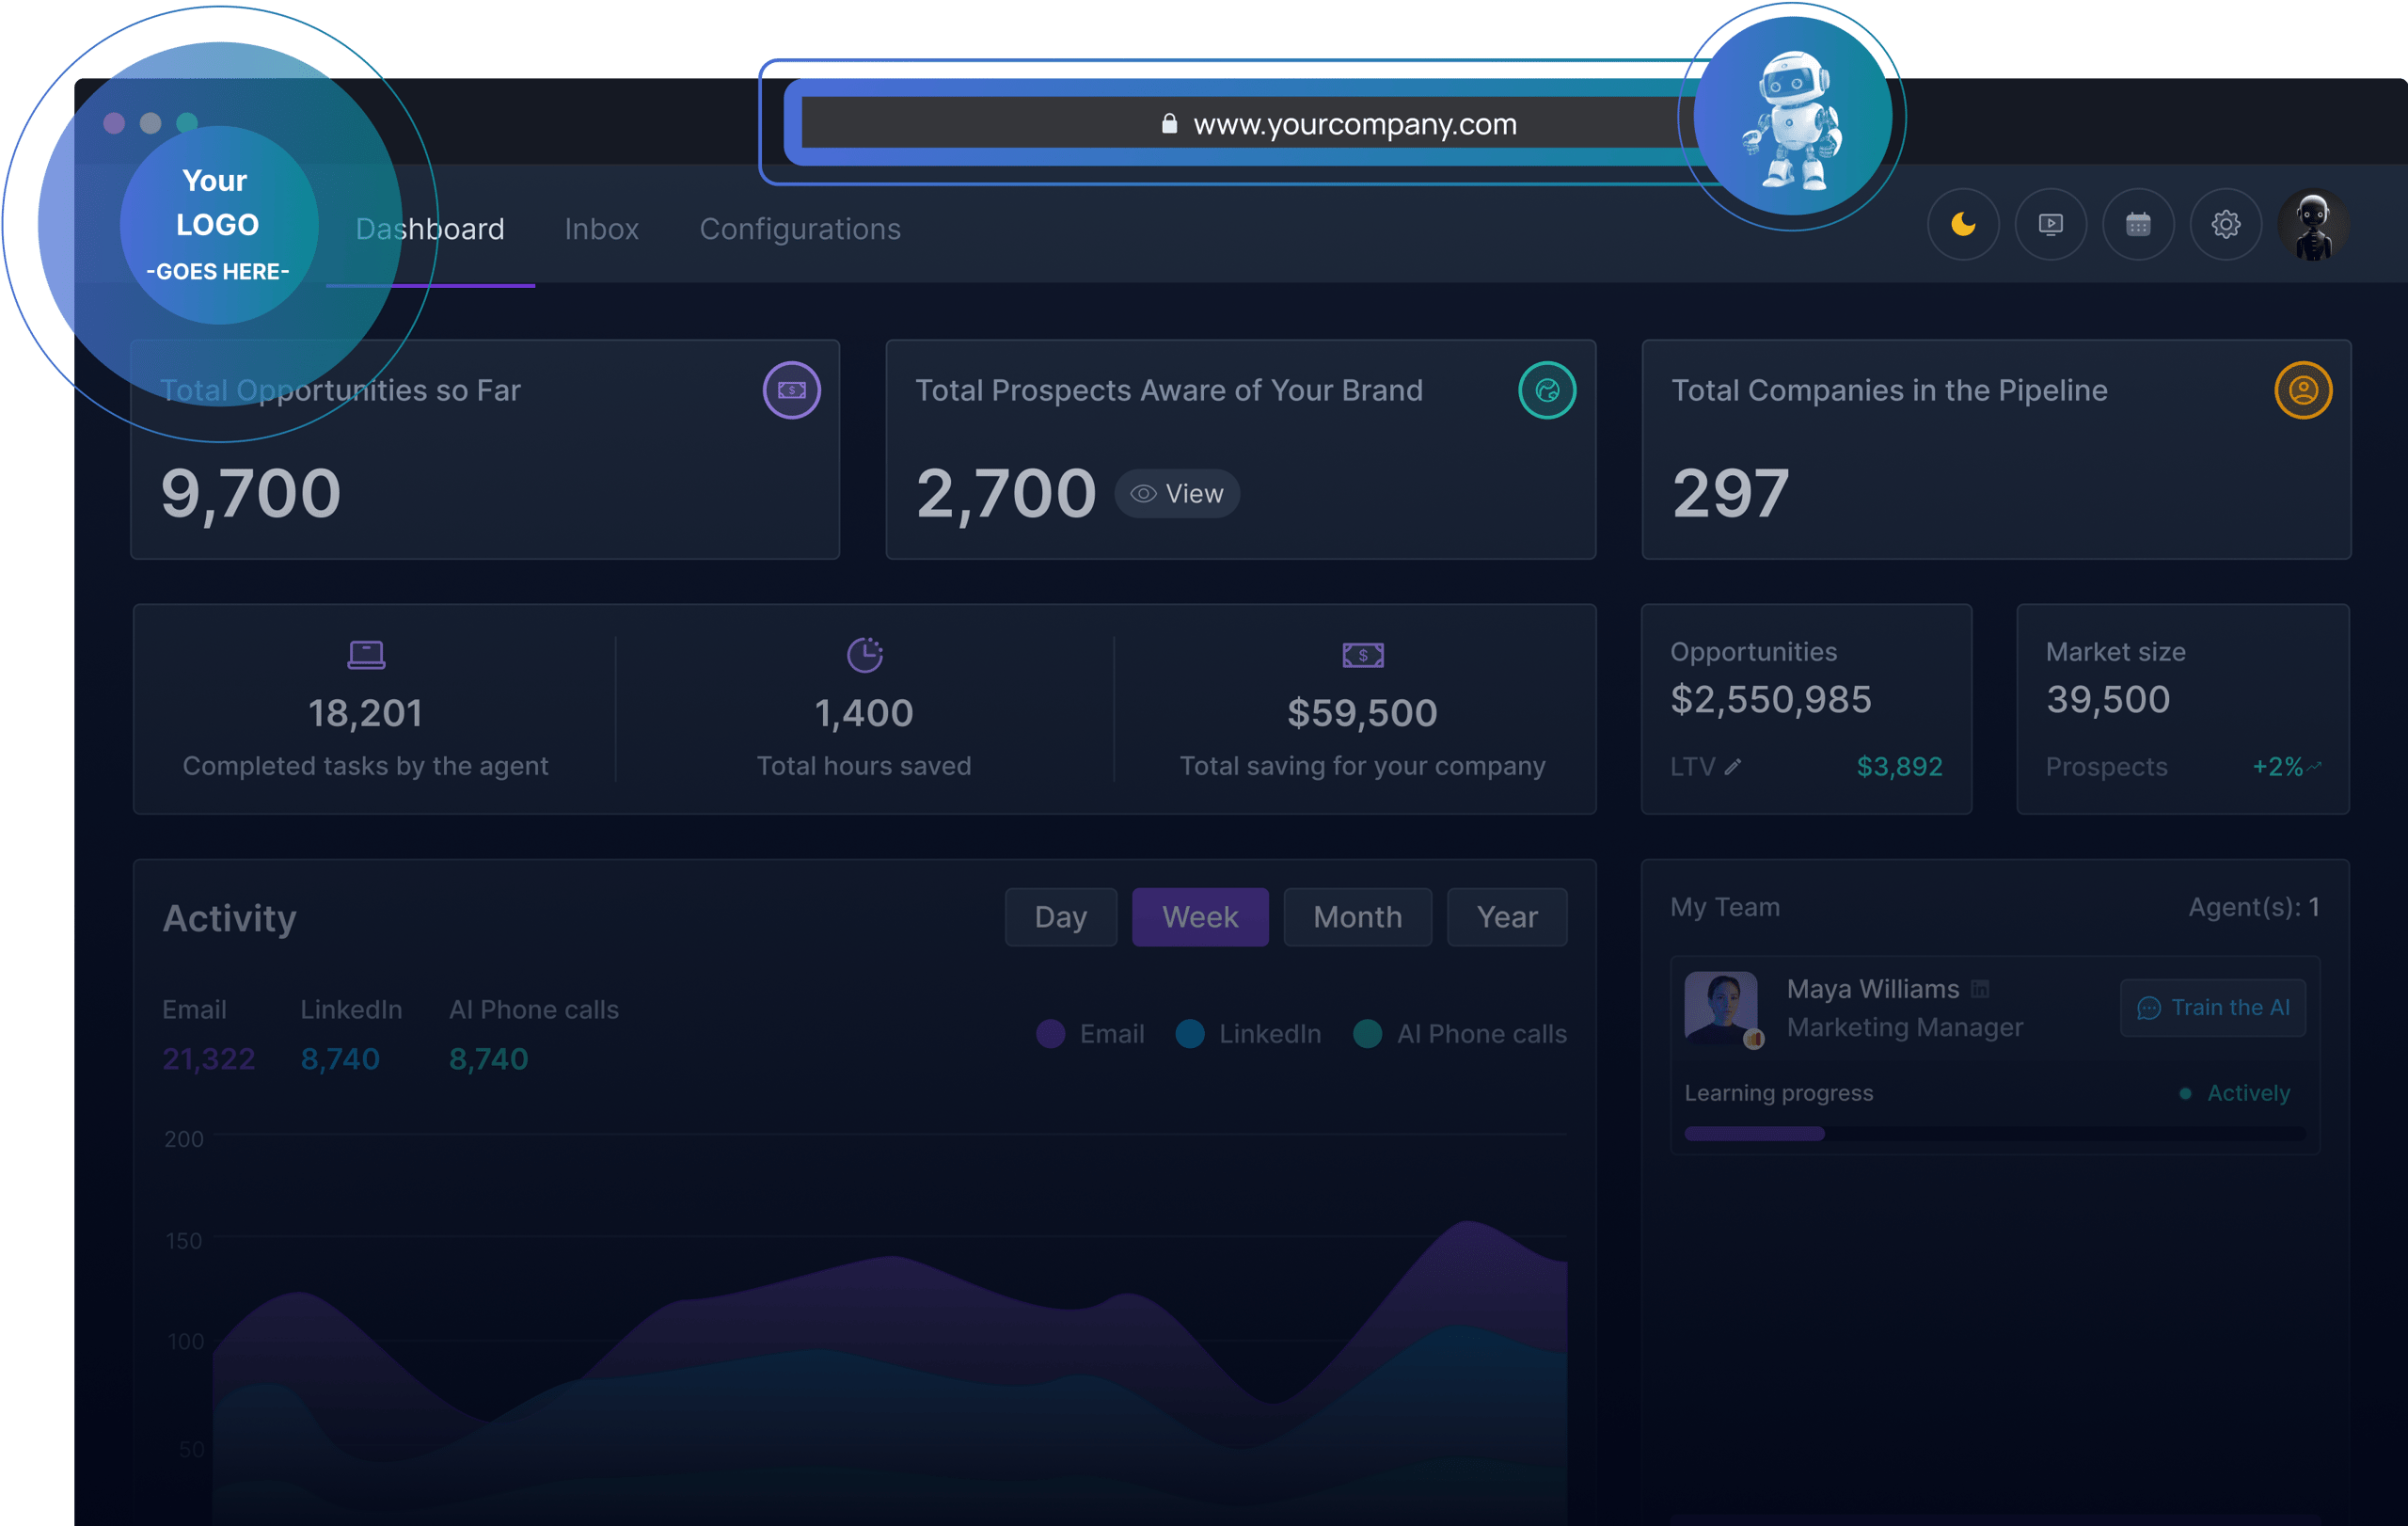
Task: Click the 8,740 count under LinkedIn
Action: 340,1059
